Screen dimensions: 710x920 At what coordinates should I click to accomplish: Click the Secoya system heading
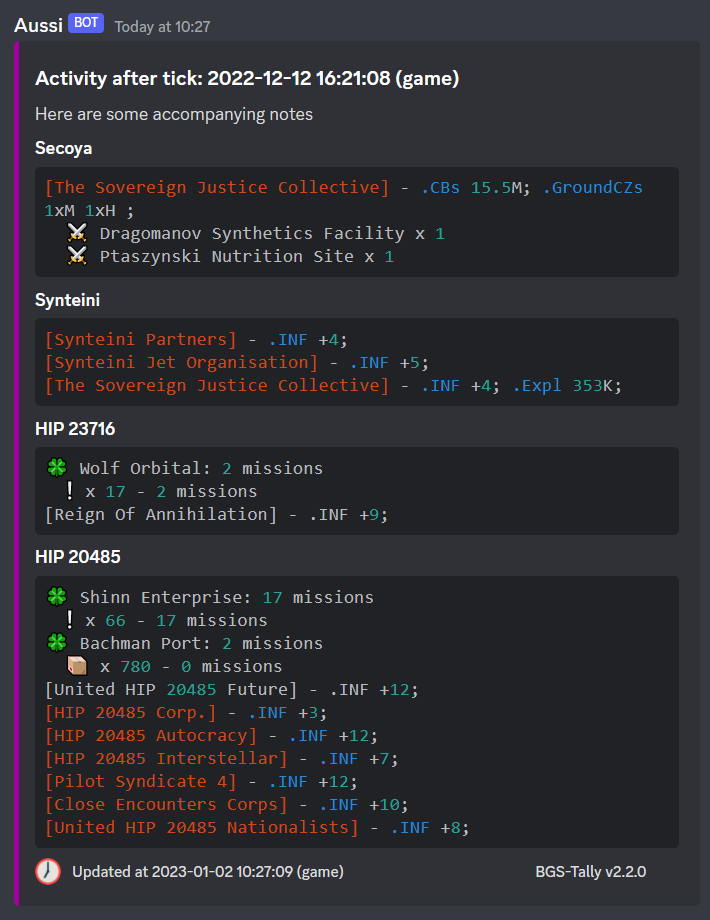[x=63, y=148]
